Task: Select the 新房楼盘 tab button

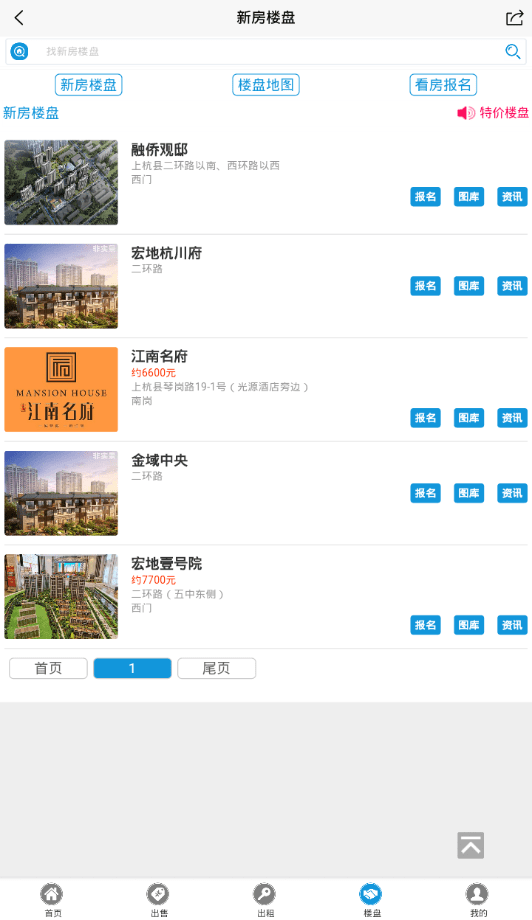Action: pos(89,85)
